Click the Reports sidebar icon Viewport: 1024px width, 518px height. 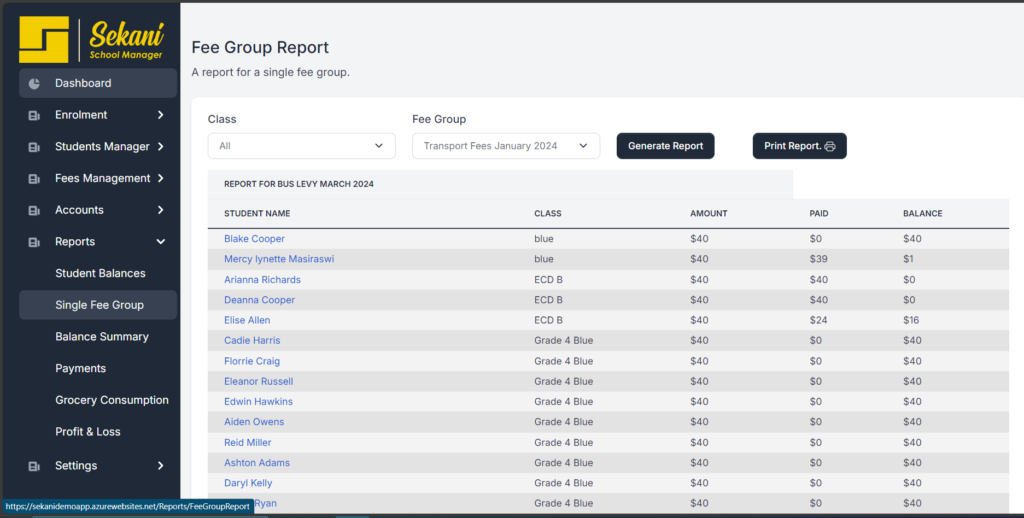pyautogui.click(x=34, y=242)
